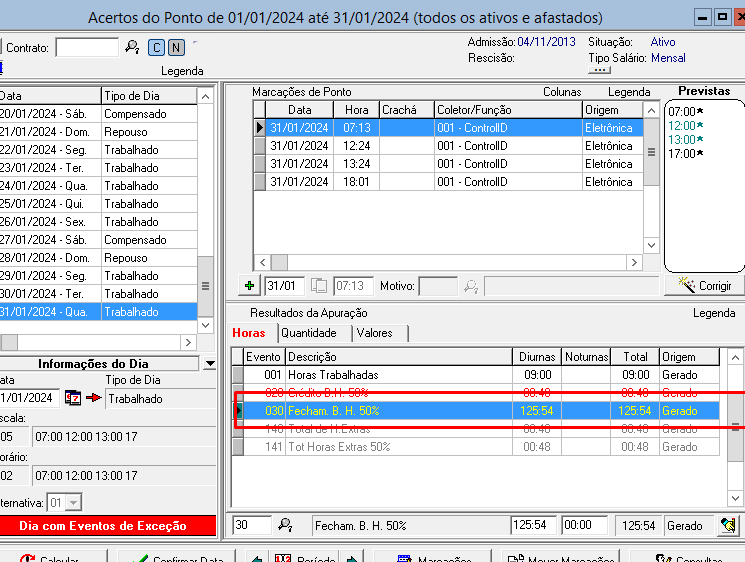The height and width of the screenshot is (562, 745).
Task: Select the 25/01/2024 - Qui. day row
Action: [x=50, y=204]
